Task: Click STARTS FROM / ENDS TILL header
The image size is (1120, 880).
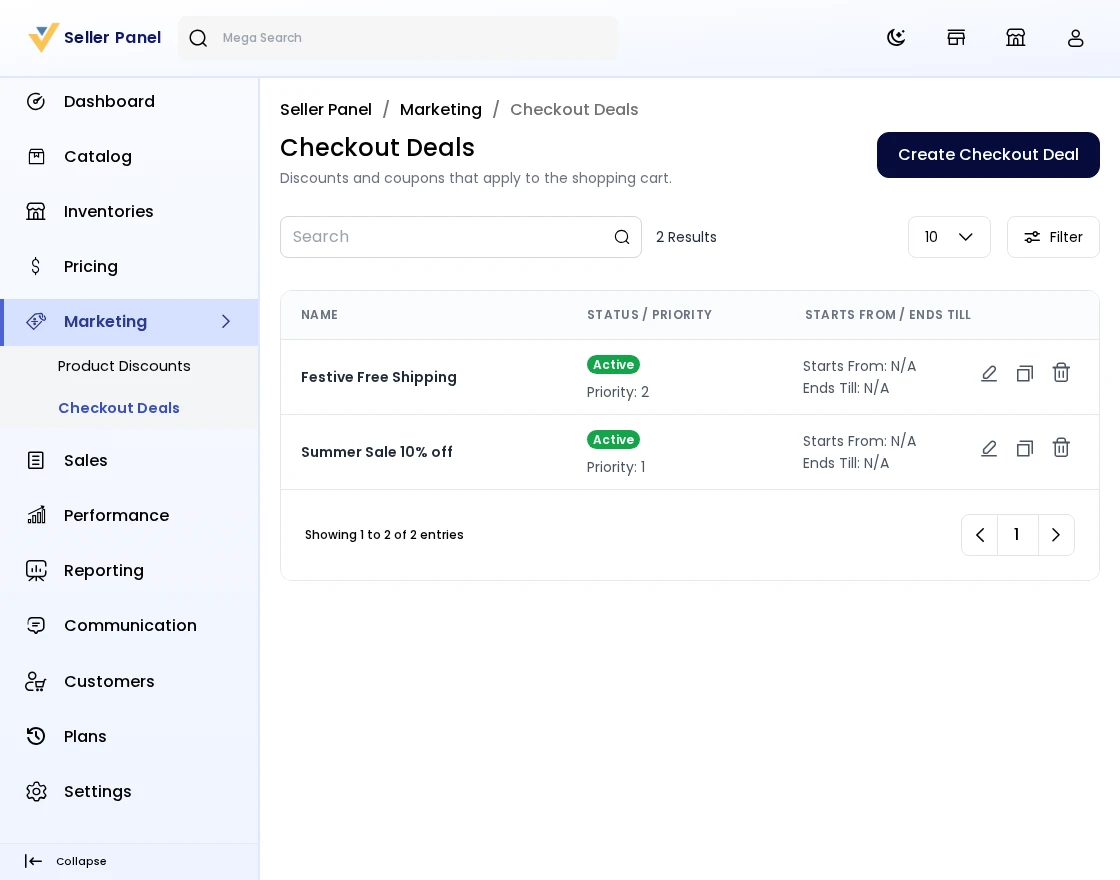Action: point(888,315)
